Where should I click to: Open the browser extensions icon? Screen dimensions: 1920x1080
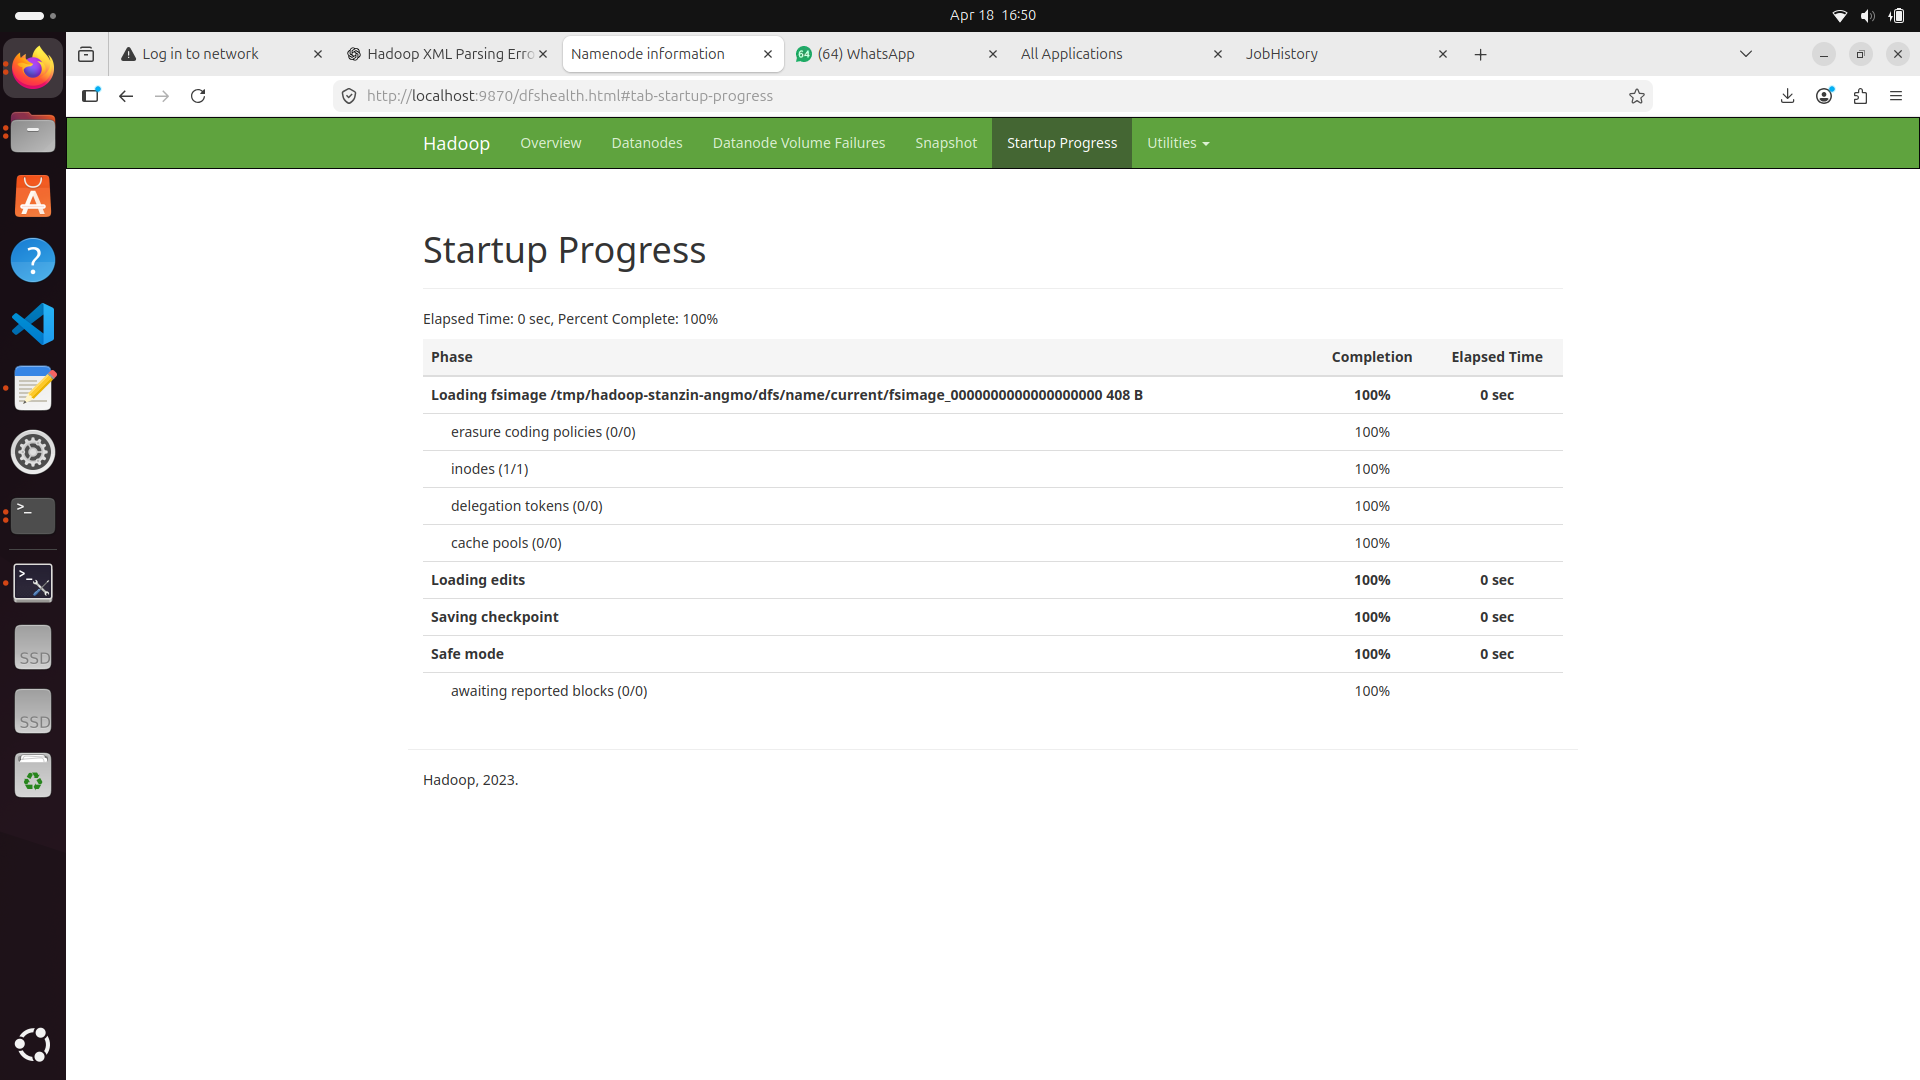1861,95
